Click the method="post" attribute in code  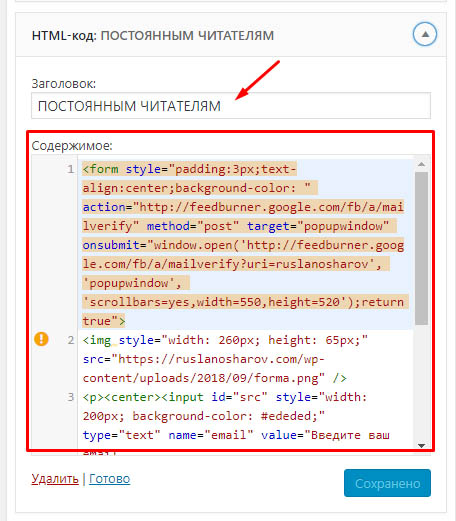[x=193, y=226]
